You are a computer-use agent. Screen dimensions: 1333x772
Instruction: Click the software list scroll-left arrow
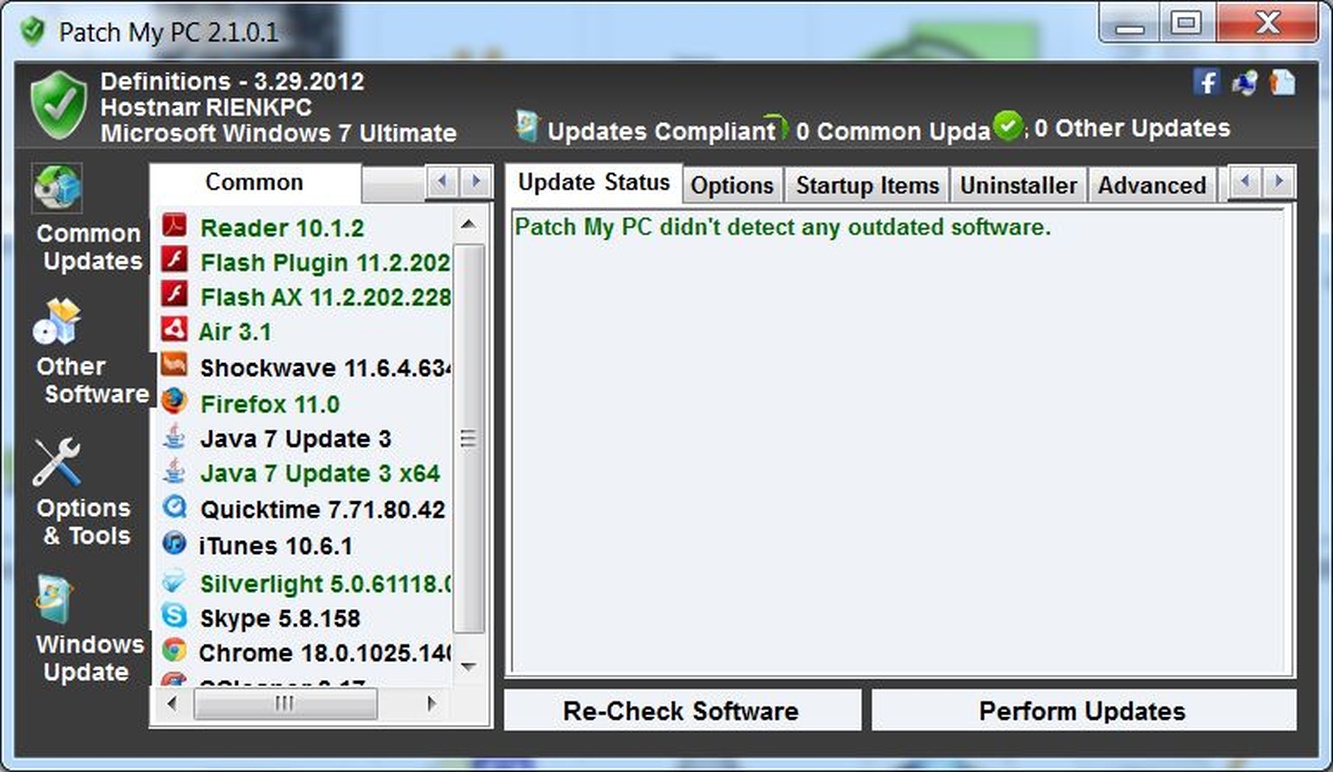click(x=172, y=704)
